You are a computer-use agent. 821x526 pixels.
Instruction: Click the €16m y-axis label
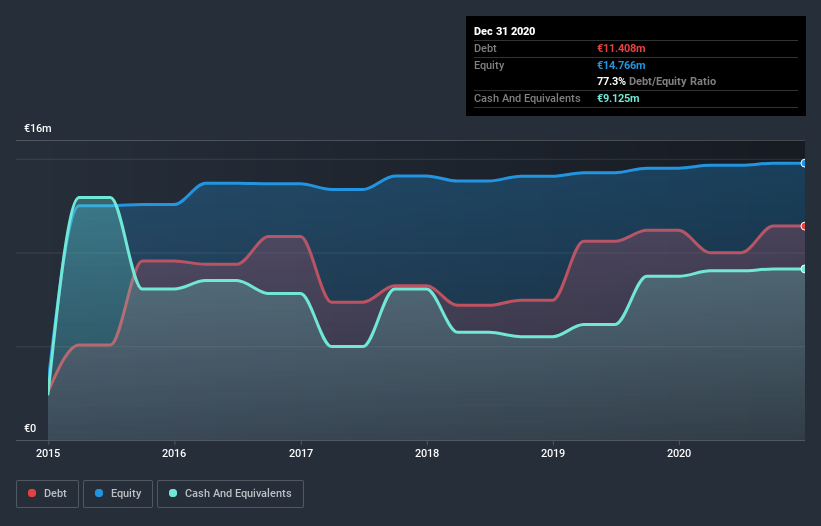pyautogui.click(x=38, y=129)
